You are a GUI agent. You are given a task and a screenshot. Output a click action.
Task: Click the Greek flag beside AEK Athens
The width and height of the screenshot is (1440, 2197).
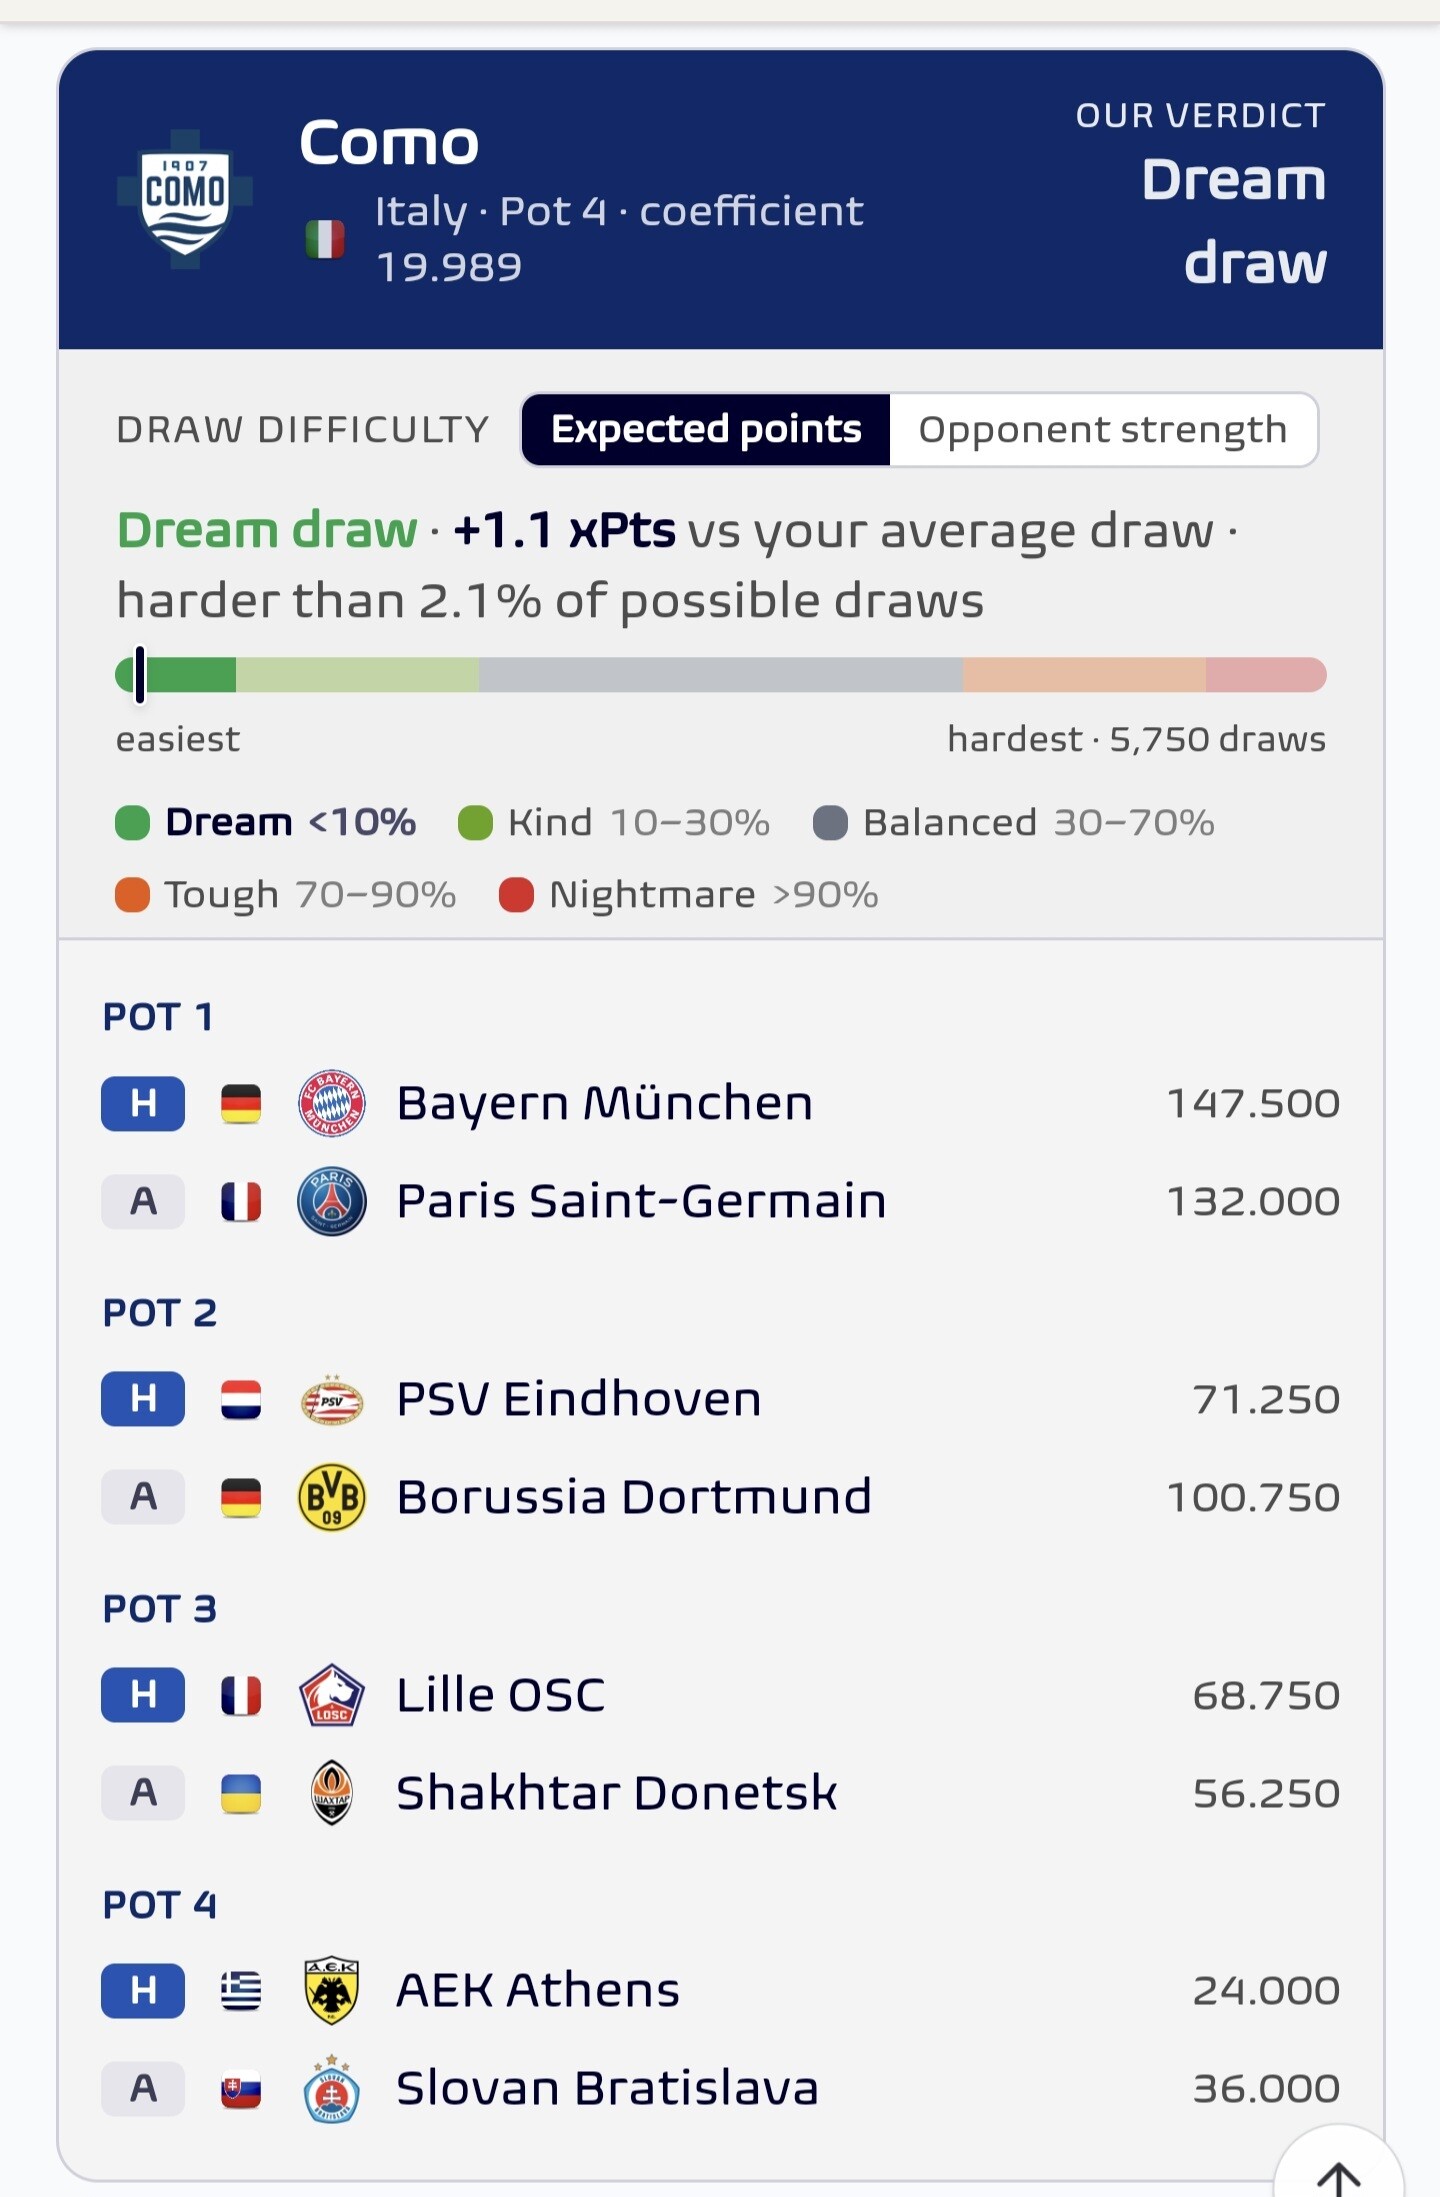241,1990
